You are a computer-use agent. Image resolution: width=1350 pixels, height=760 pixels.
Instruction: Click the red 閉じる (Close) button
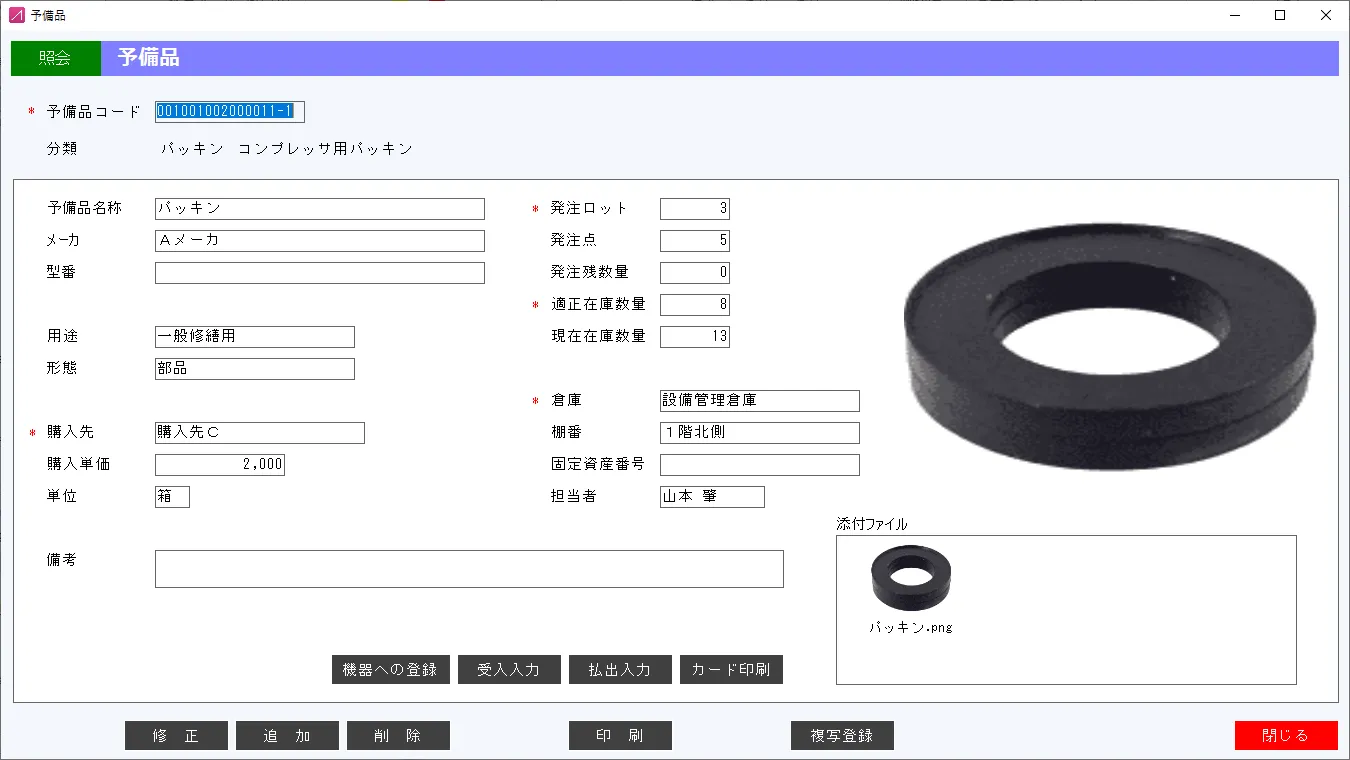click(x=1285, y=735)
